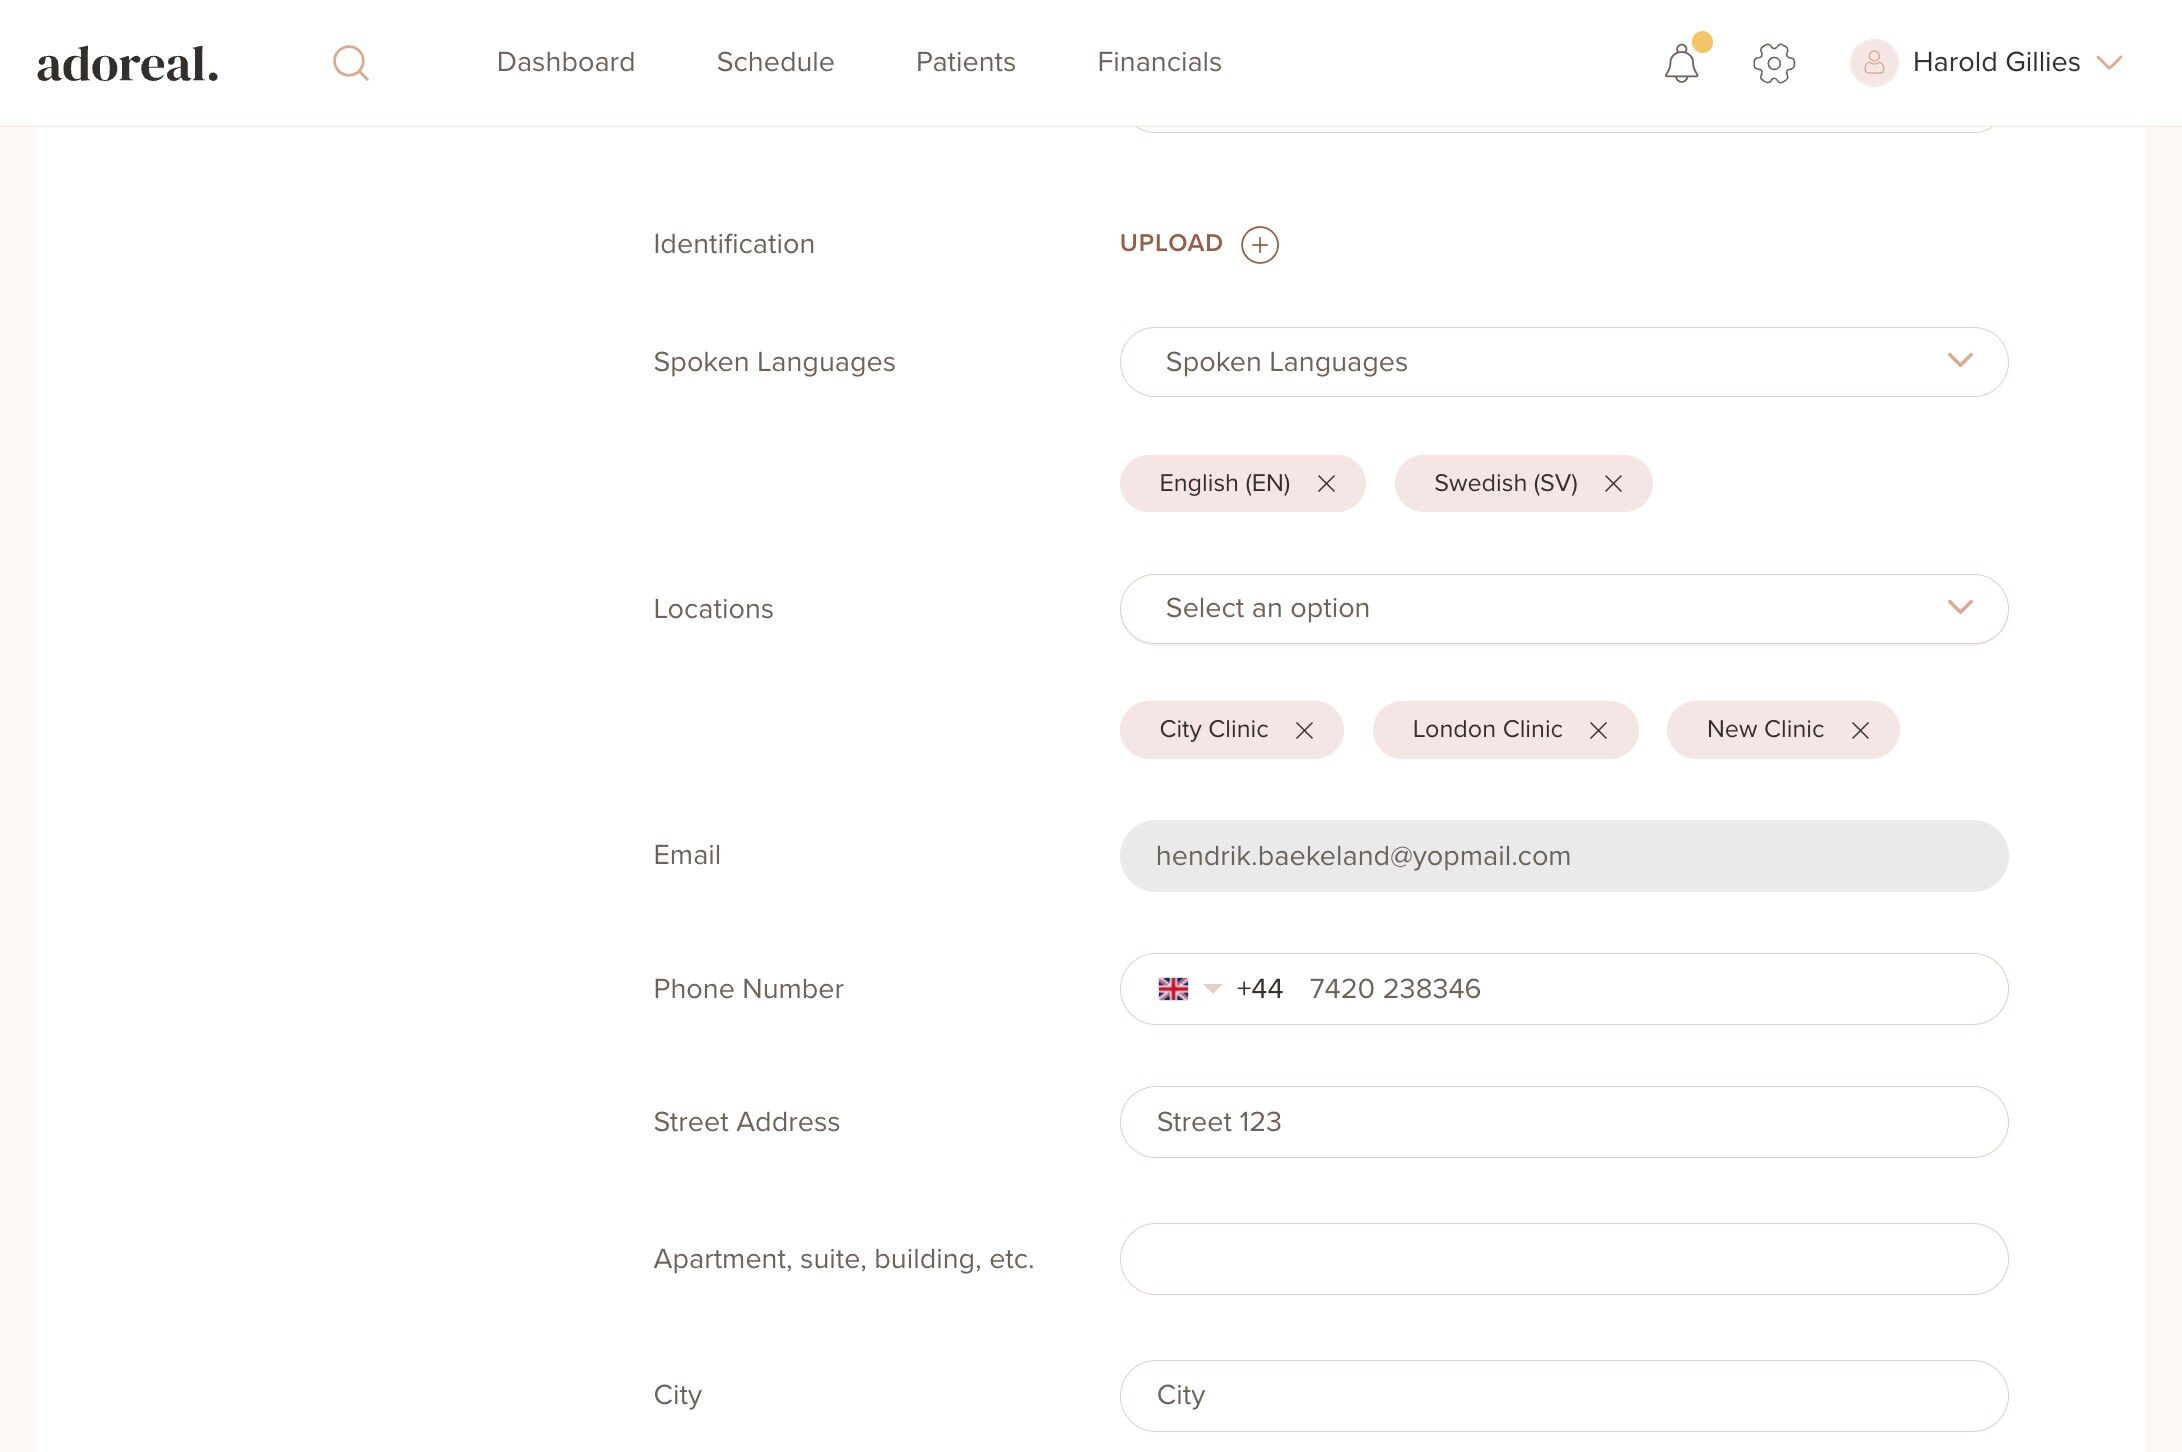Remove the London Clinic location tag
Viewport: 2182px width, 1452px height.
click(1598, 731)
